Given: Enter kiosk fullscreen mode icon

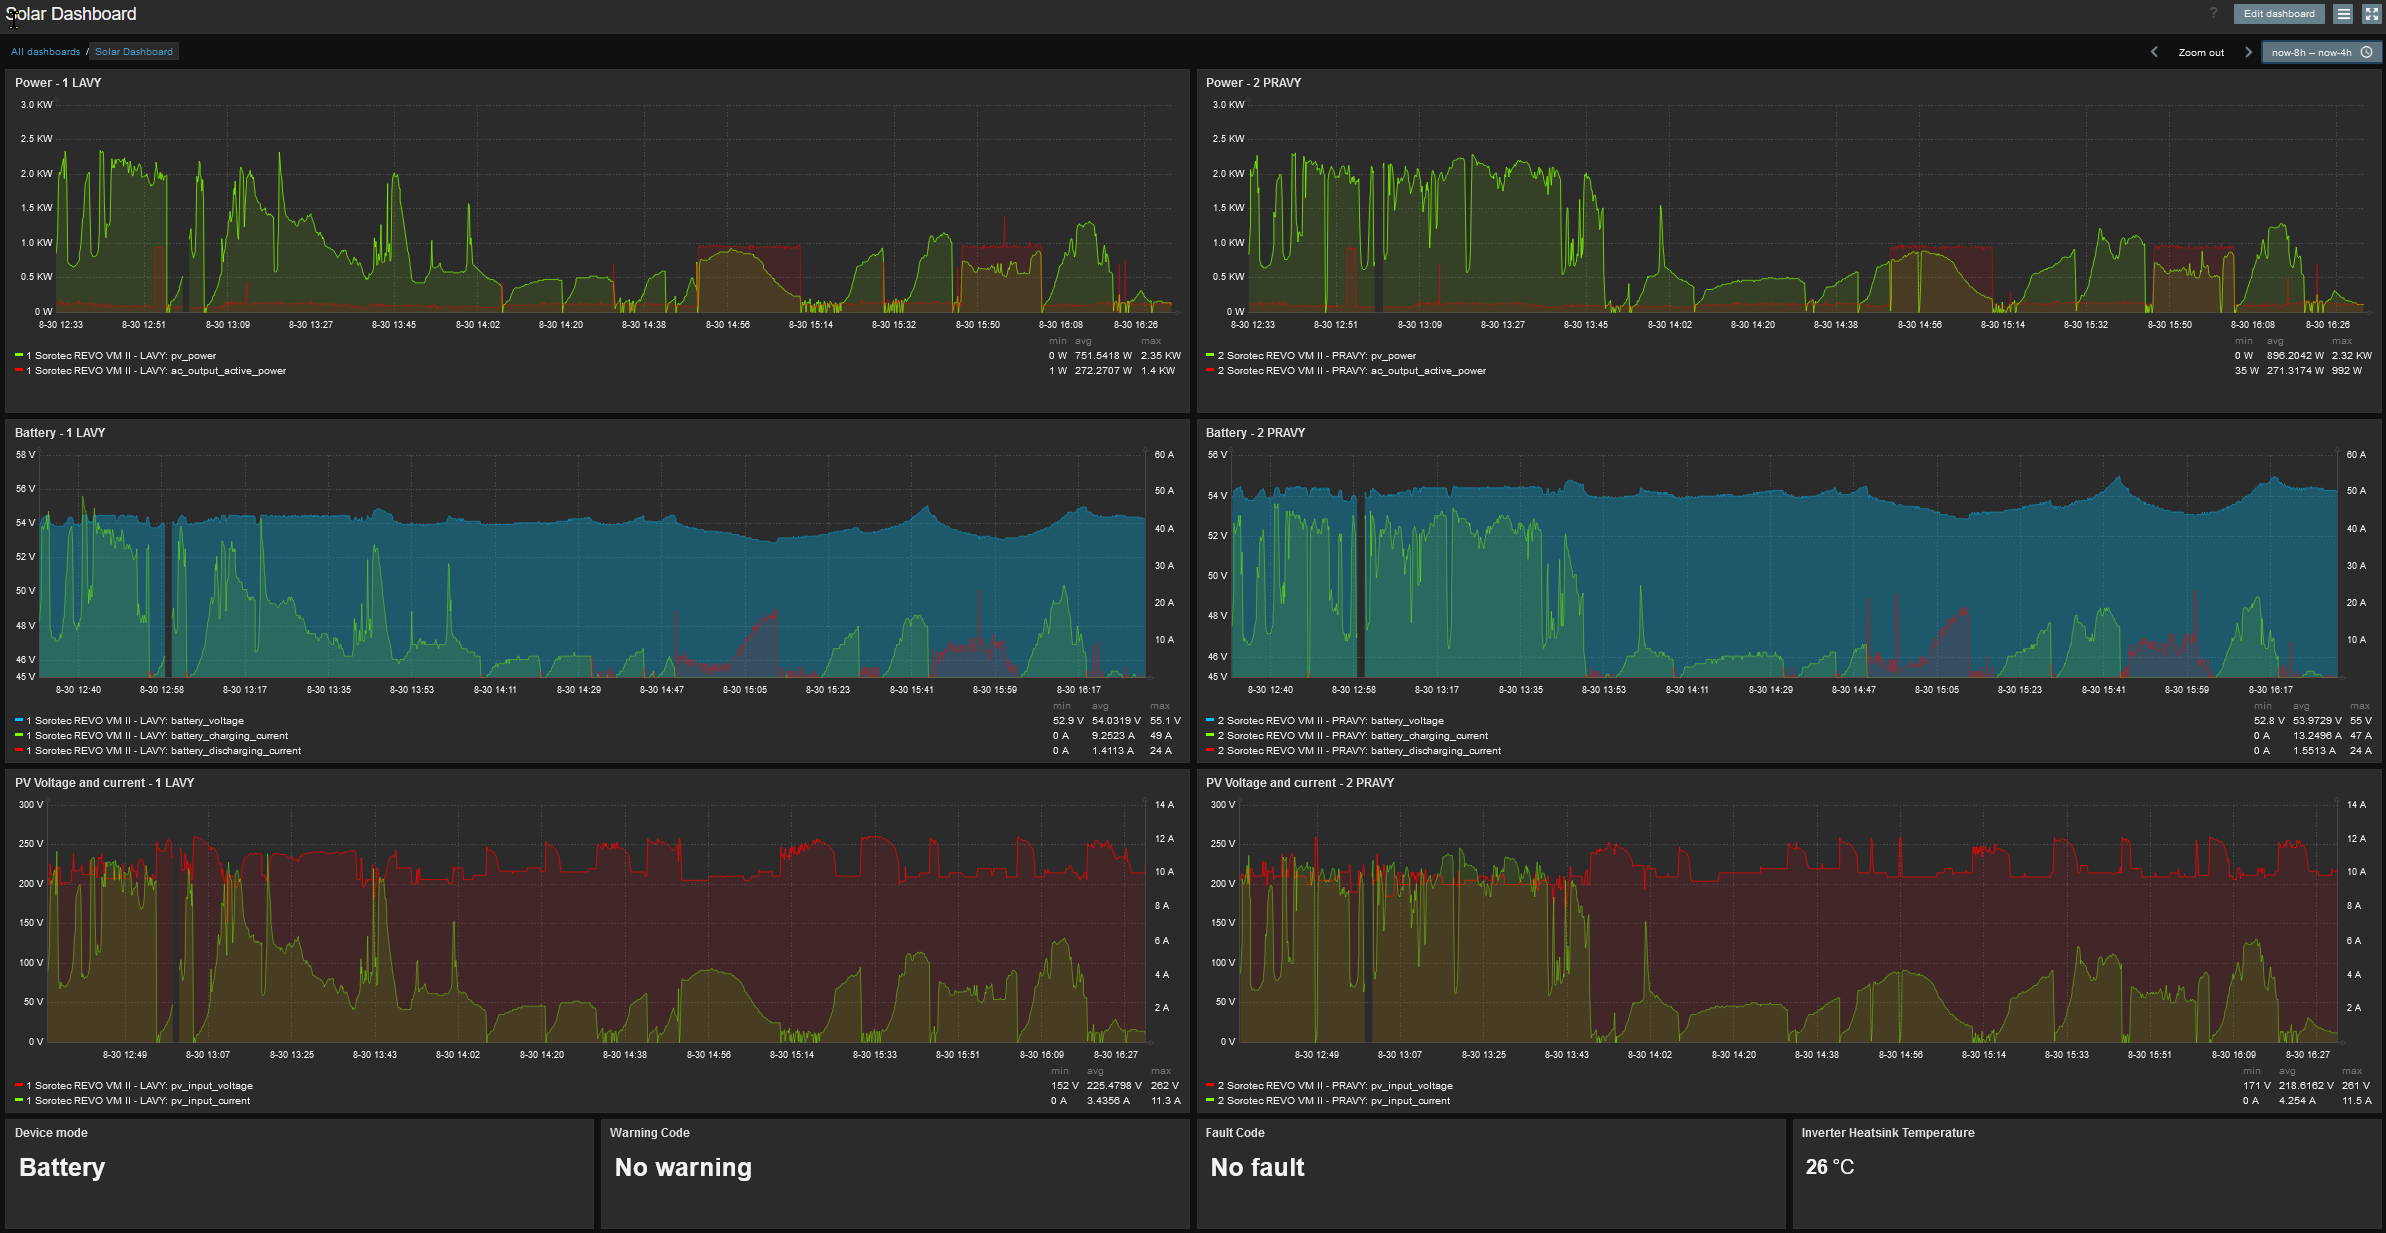Looking at the screenshot, I should 2372,14.
